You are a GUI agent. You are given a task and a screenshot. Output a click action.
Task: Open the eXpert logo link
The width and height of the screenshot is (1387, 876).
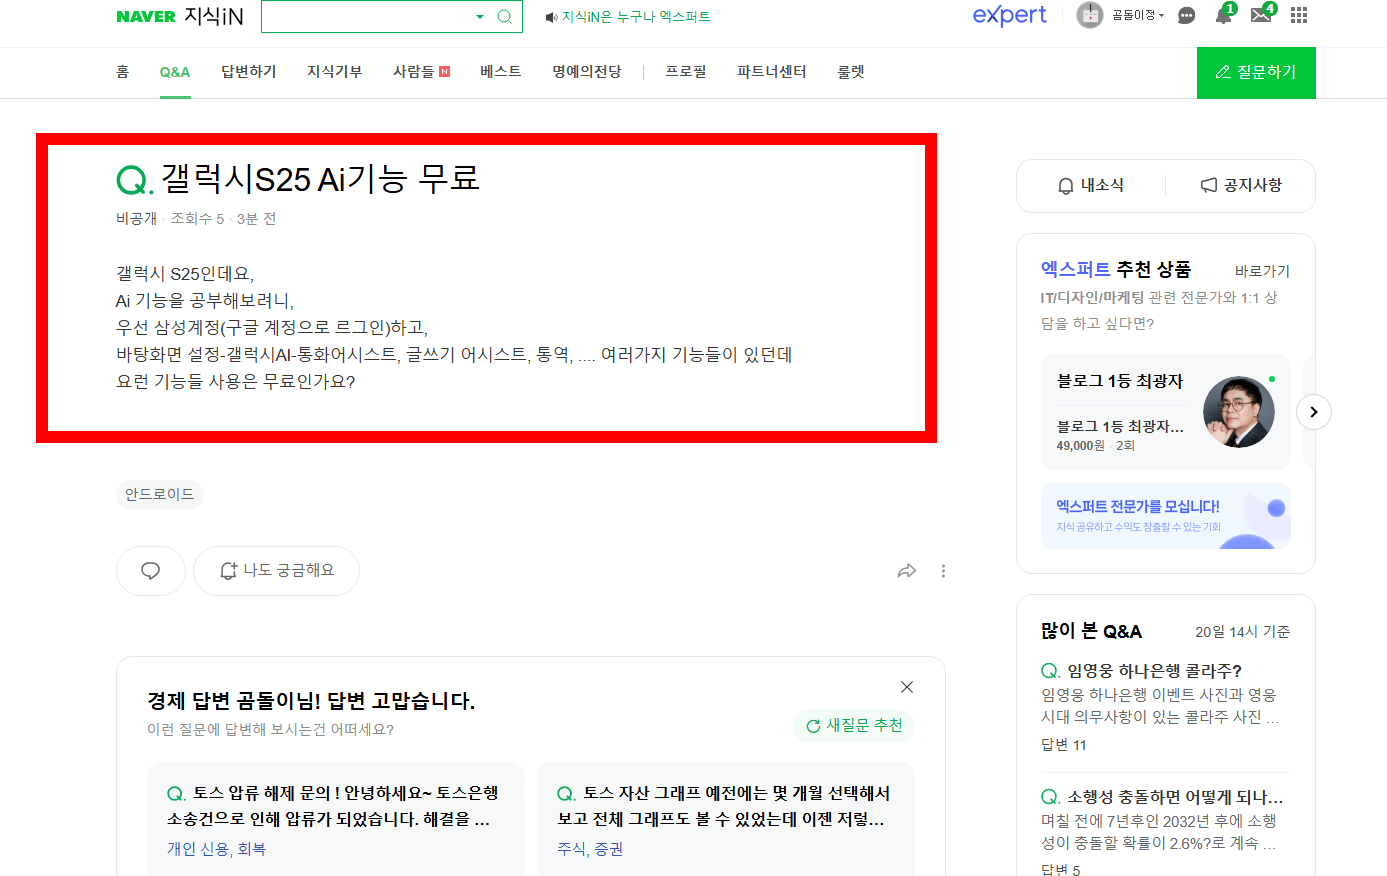[1009, 15]
